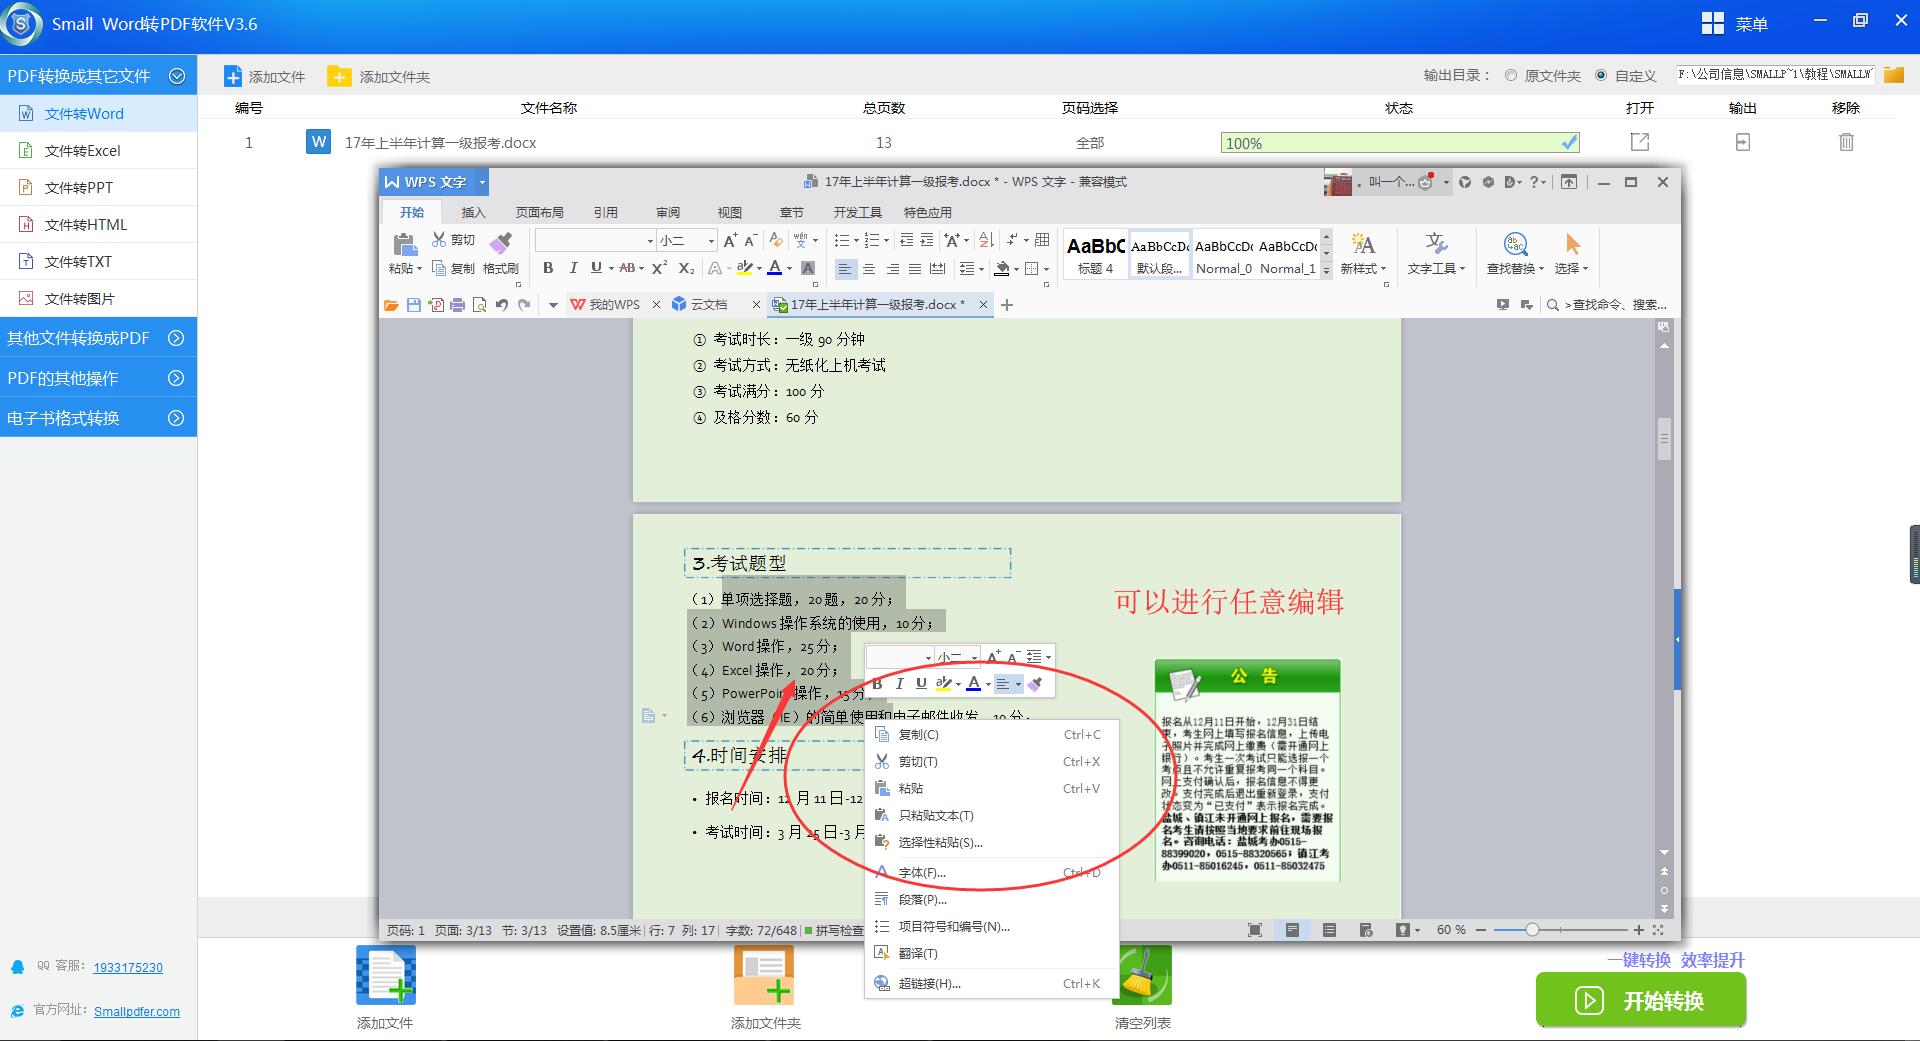
Task: Select the 自定义 output radio button
Action: coord(1601,76)
